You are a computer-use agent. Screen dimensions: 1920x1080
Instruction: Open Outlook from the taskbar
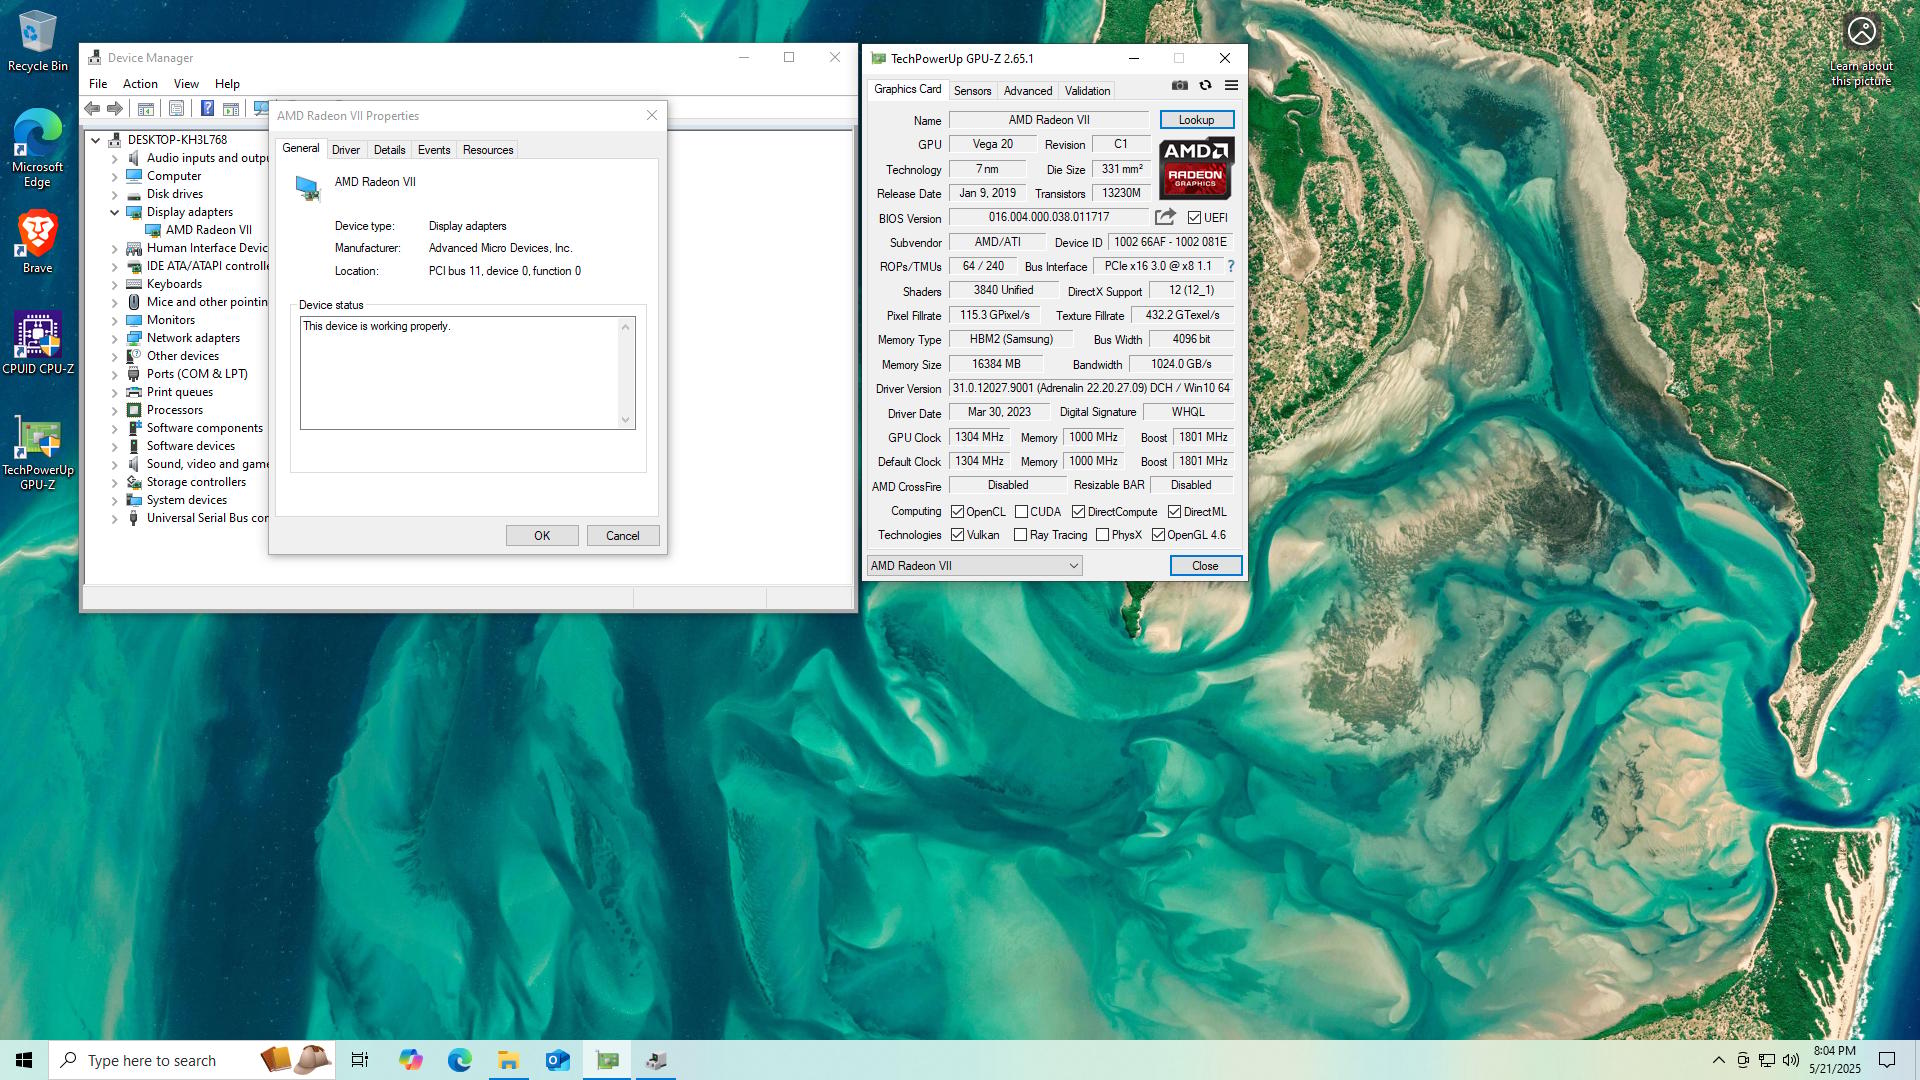tap(557, 1060)
